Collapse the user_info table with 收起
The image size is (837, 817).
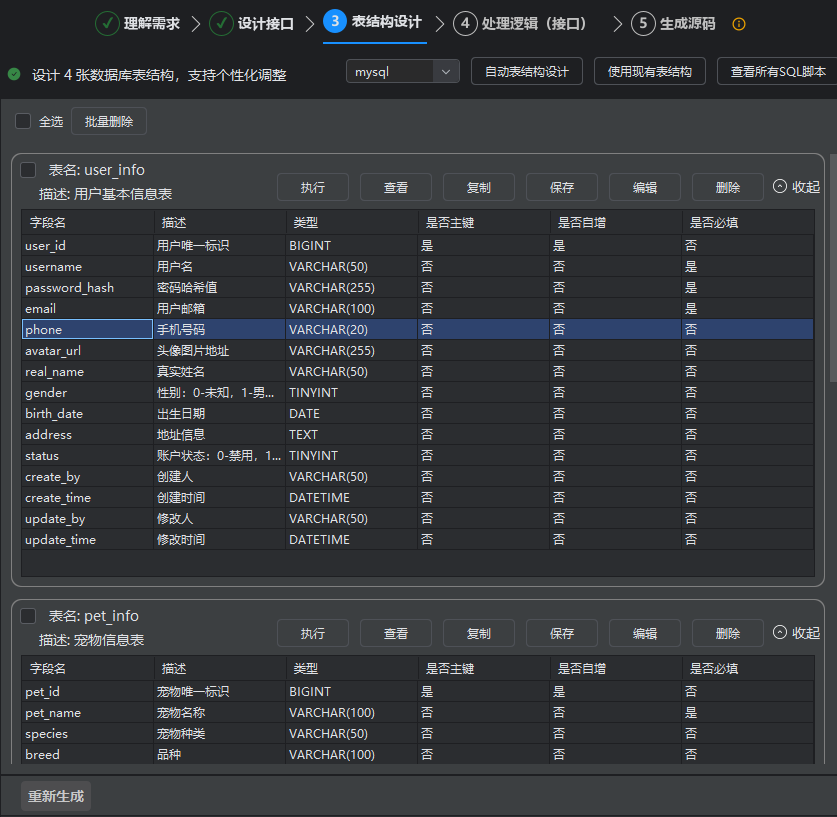pos(796,187)
